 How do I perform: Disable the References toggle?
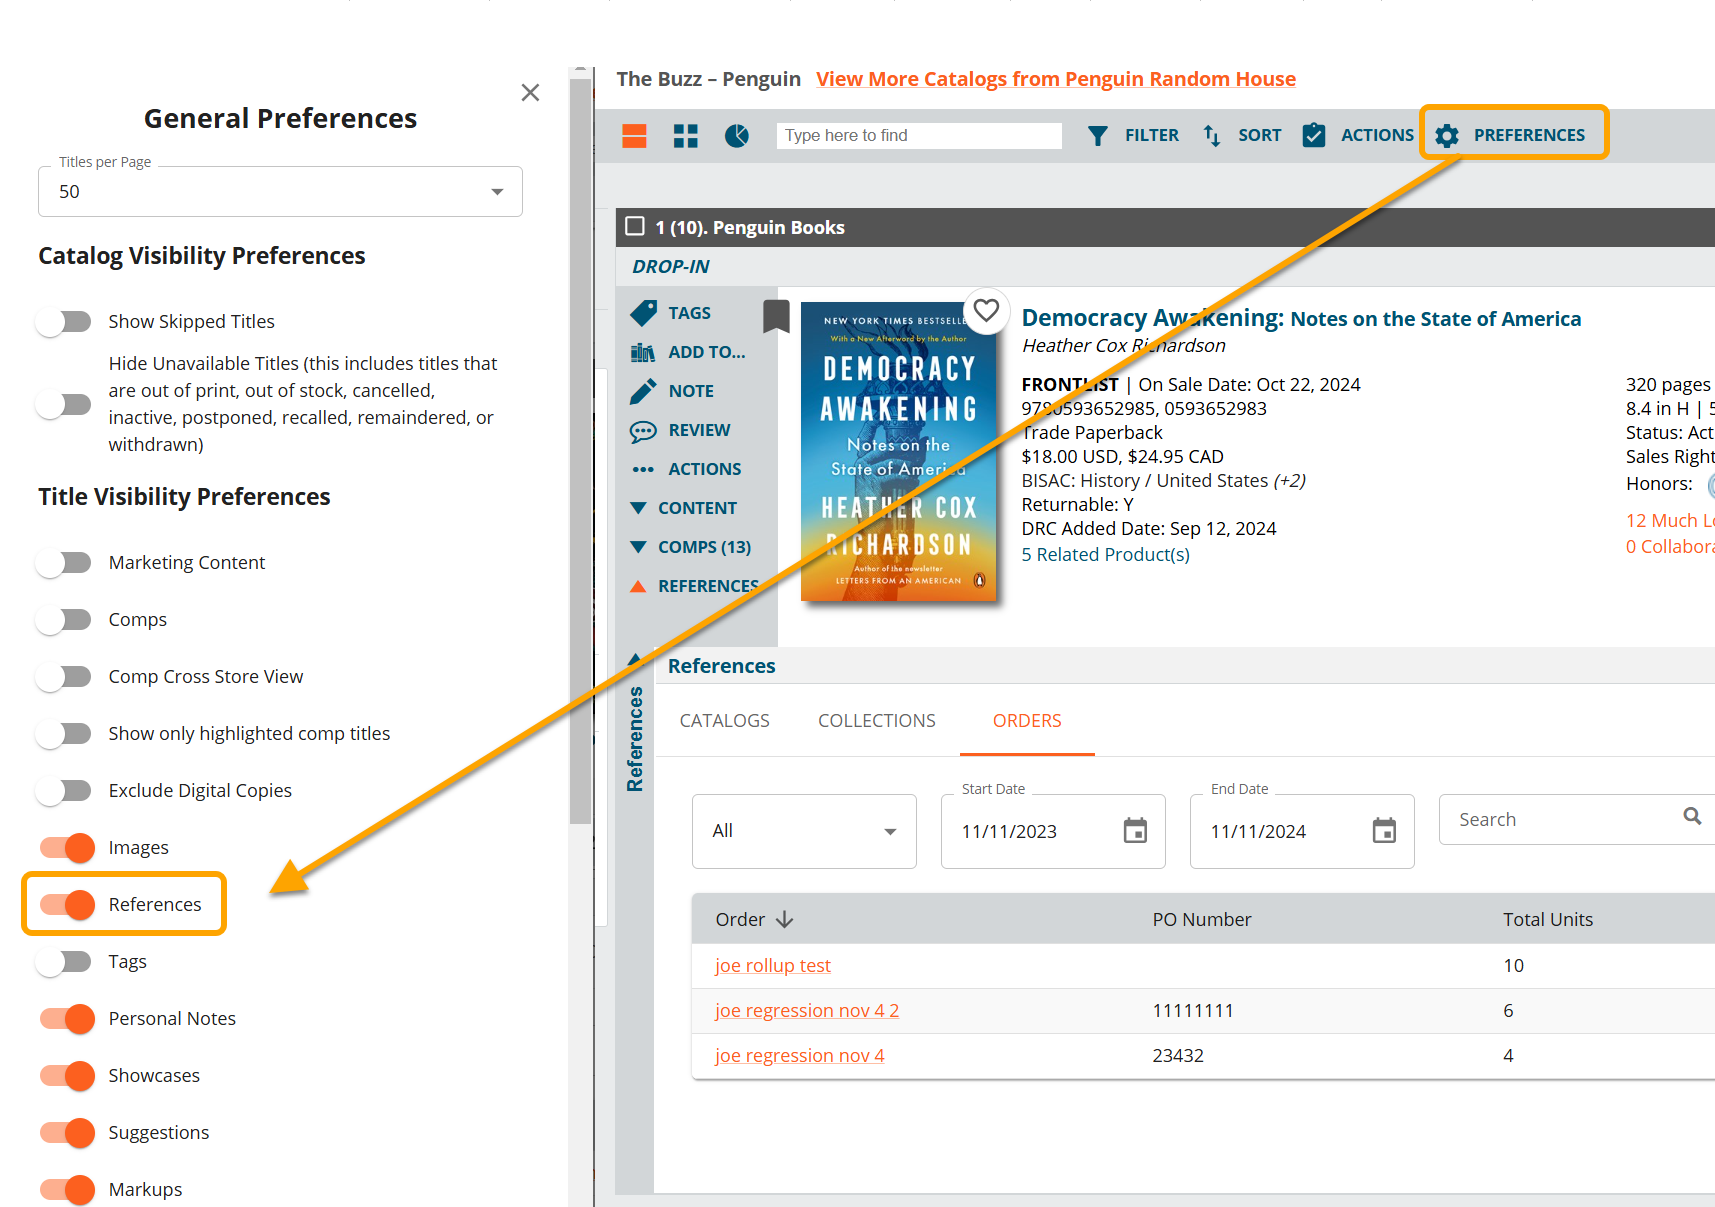pyautogui.click(x=68, y=905)
